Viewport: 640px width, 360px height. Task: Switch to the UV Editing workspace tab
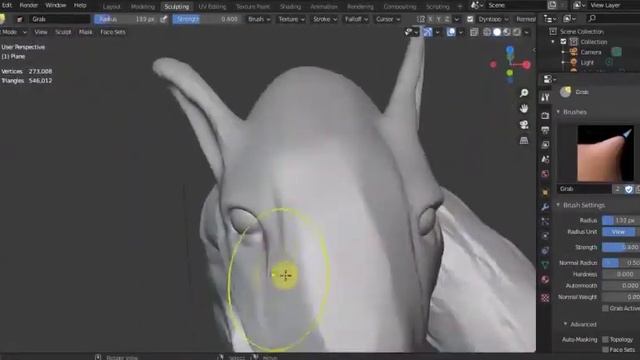[212, 7]
